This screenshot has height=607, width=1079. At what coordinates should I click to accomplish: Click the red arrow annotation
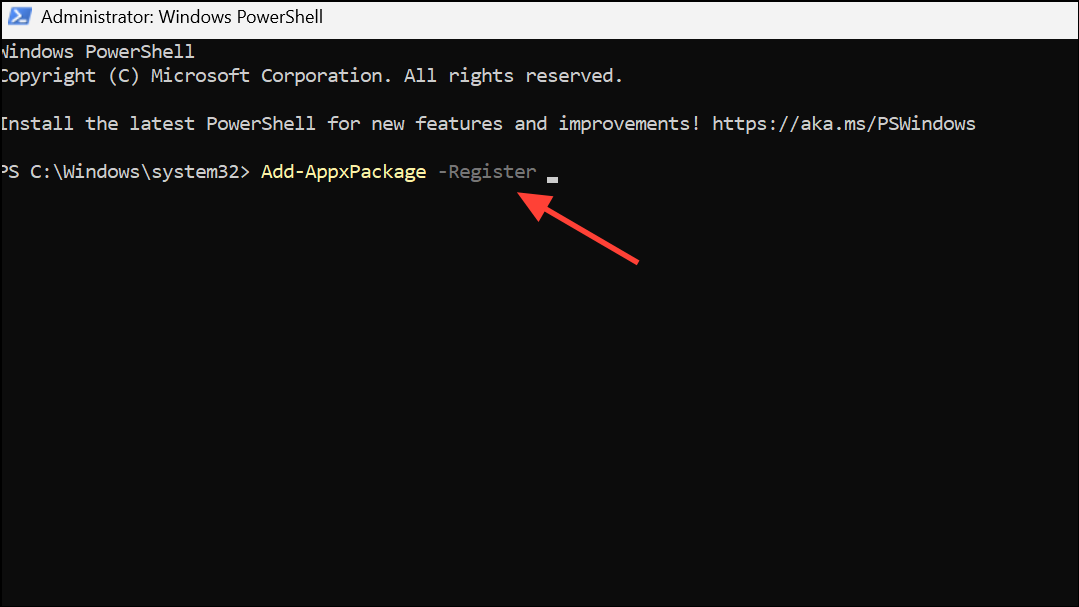pos(585,228)
